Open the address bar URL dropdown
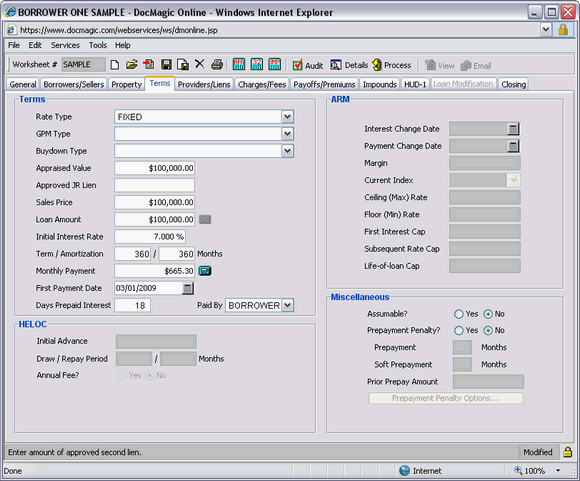The height and width of the screenshot is (481, 580). 546,30
